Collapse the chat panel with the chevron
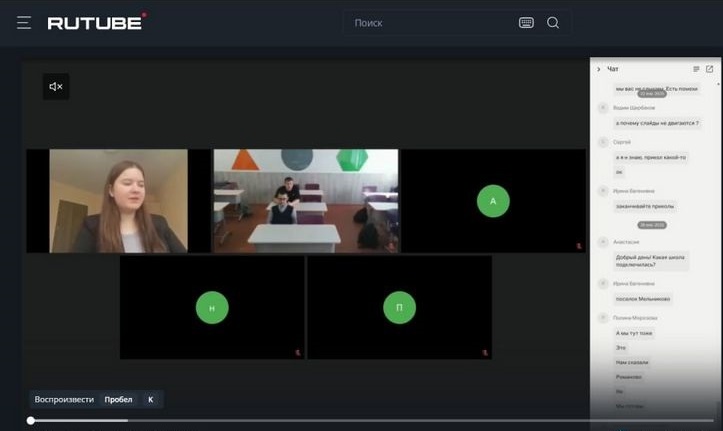This screenshot has height=431, width=723. tap(599, 69)
